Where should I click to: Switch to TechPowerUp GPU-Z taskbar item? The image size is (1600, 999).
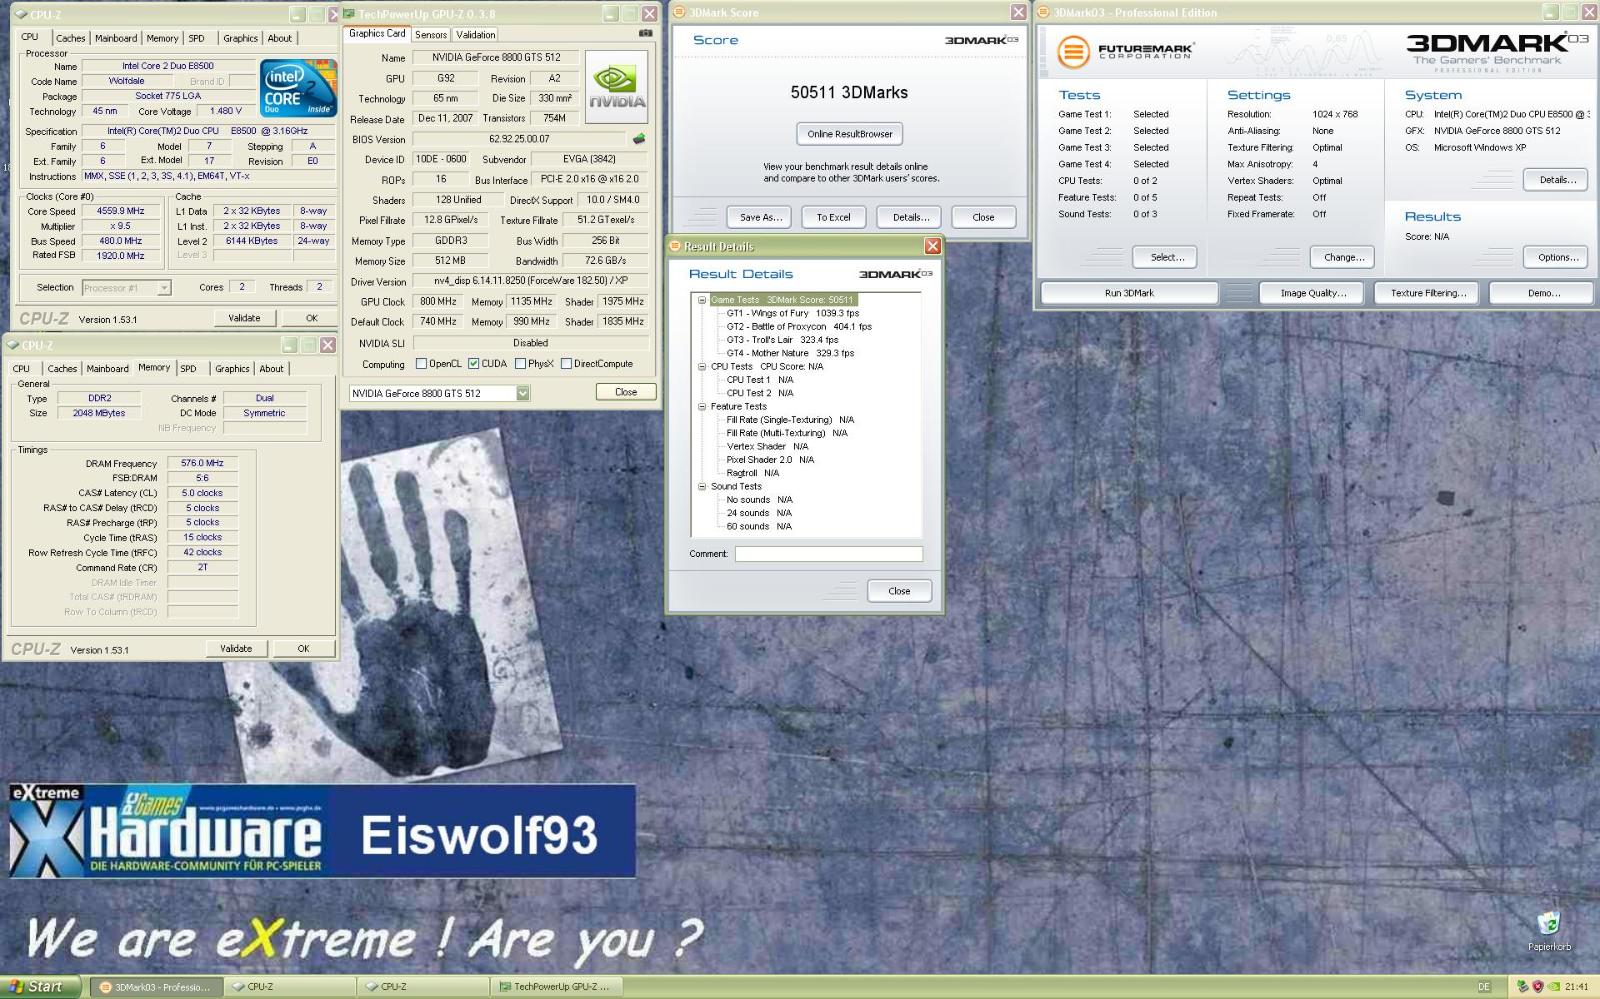click(x=558, y=987)
